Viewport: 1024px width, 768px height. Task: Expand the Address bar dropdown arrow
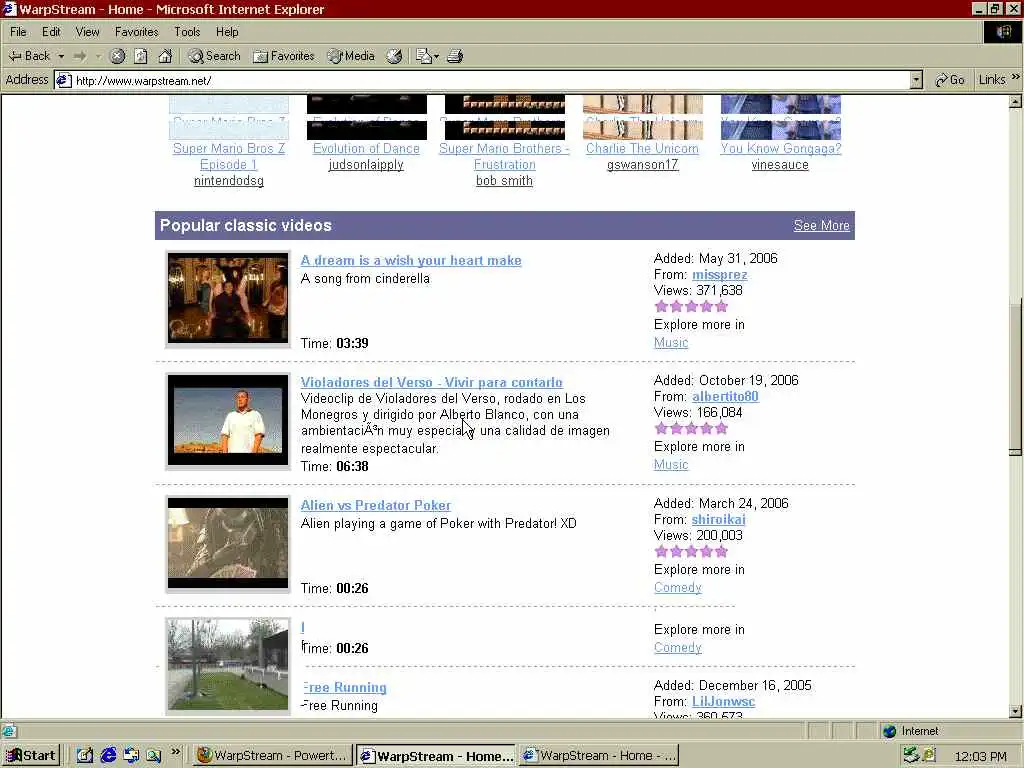click(x=916, y=80)
